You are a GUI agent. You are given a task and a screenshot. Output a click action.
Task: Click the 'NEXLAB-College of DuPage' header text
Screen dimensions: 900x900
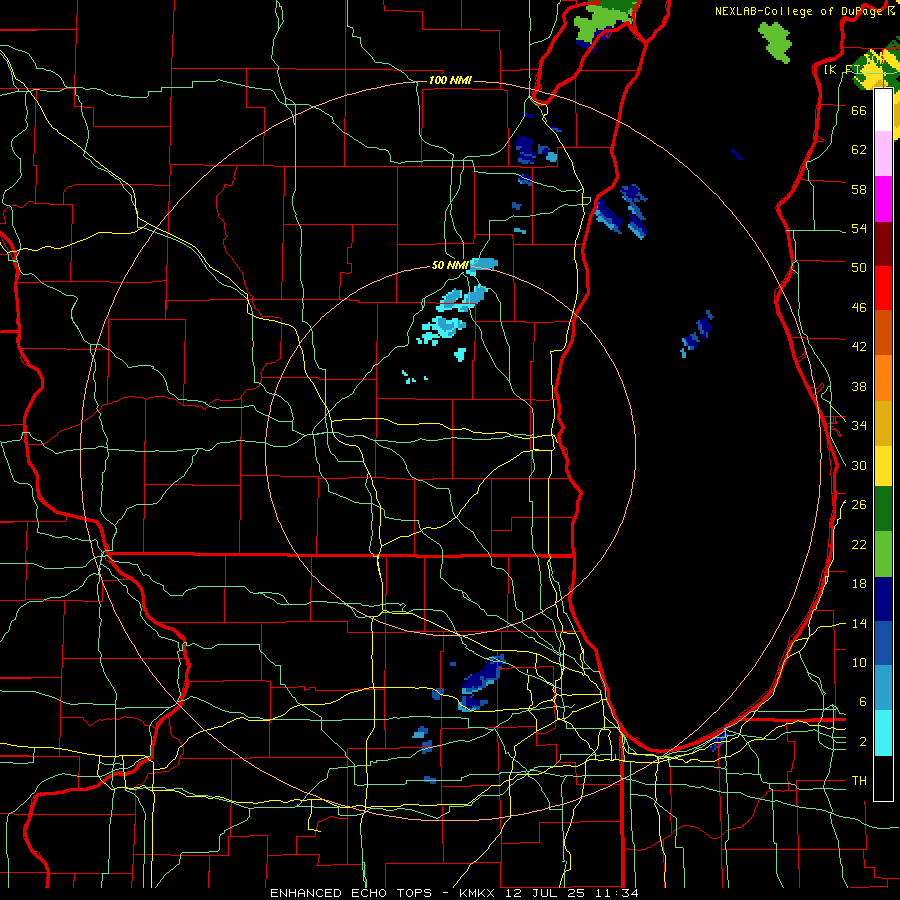click(x=800, y=11)
